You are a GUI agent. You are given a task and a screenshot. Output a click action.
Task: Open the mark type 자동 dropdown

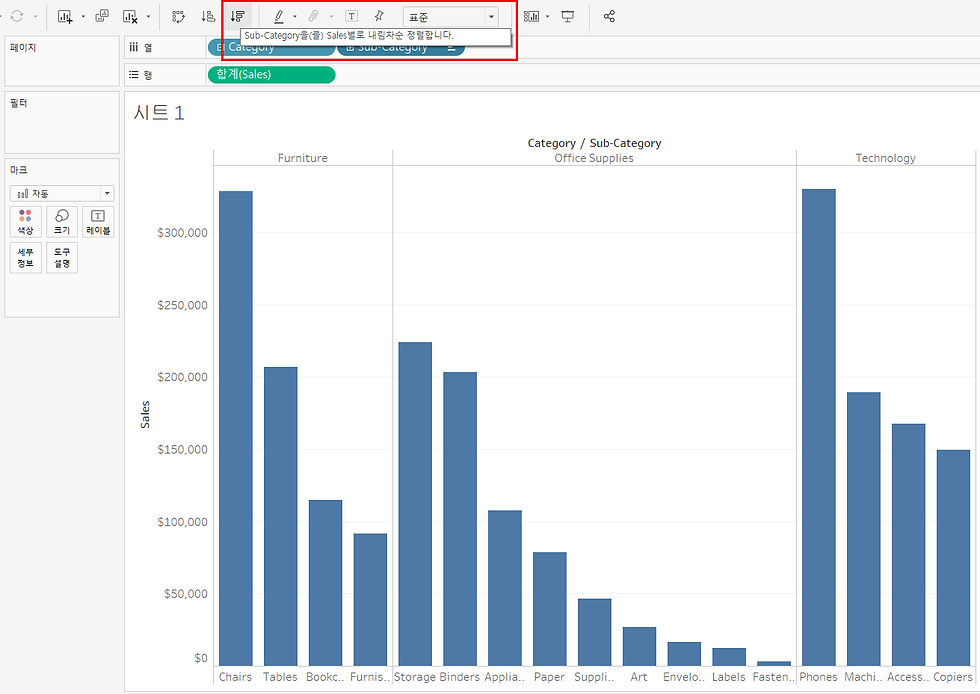pyautogui.click(x=62, y=193)
